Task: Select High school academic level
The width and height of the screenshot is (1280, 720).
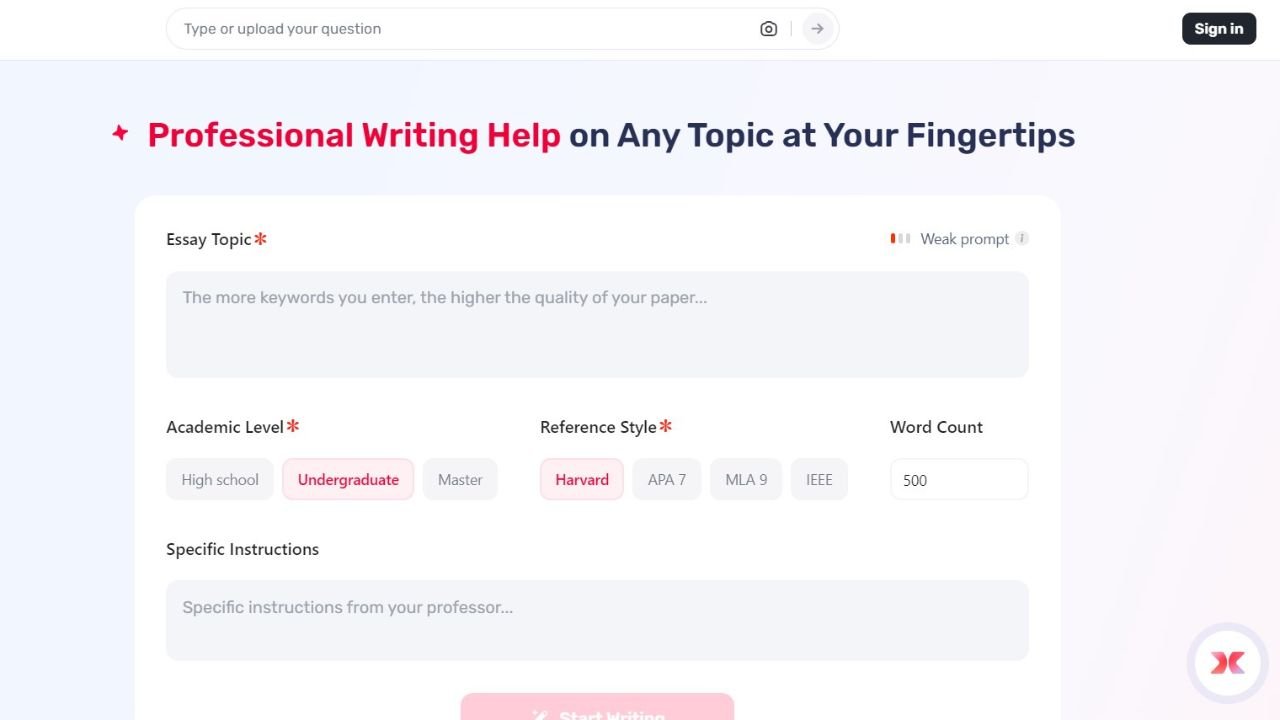Action: click(x=219, y=479)
